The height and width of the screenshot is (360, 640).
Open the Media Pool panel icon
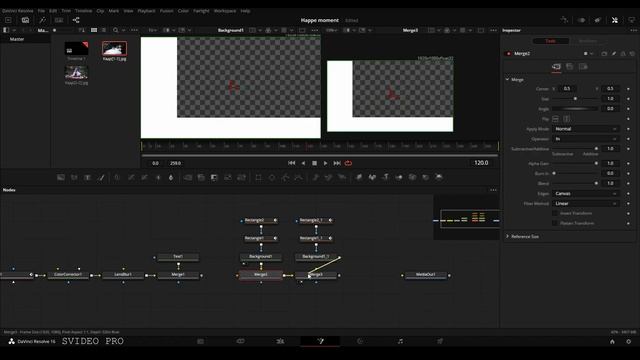(x=25, y=20)
